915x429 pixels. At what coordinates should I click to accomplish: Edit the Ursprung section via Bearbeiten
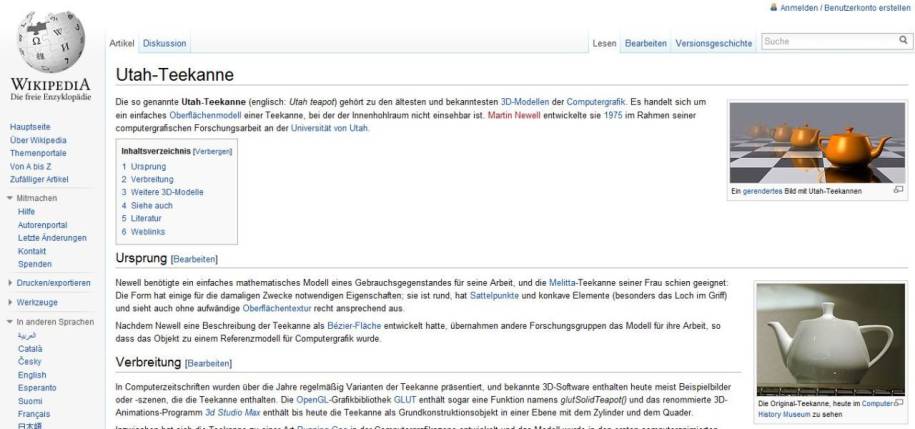click(x=195, y=259)
